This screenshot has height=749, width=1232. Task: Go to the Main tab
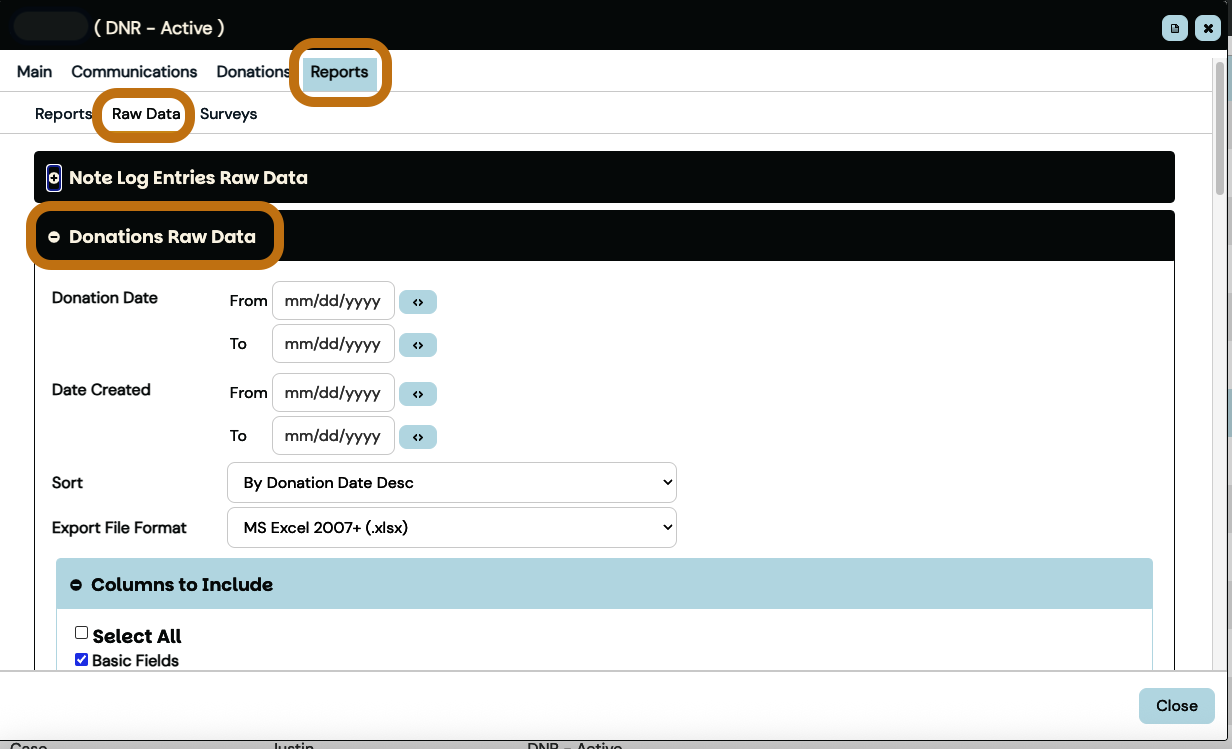click(35, 72)
